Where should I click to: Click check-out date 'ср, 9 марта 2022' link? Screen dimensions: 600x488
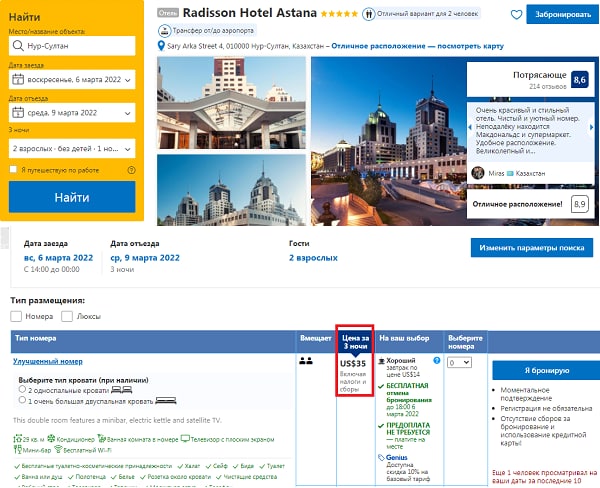tap(145, 258)
